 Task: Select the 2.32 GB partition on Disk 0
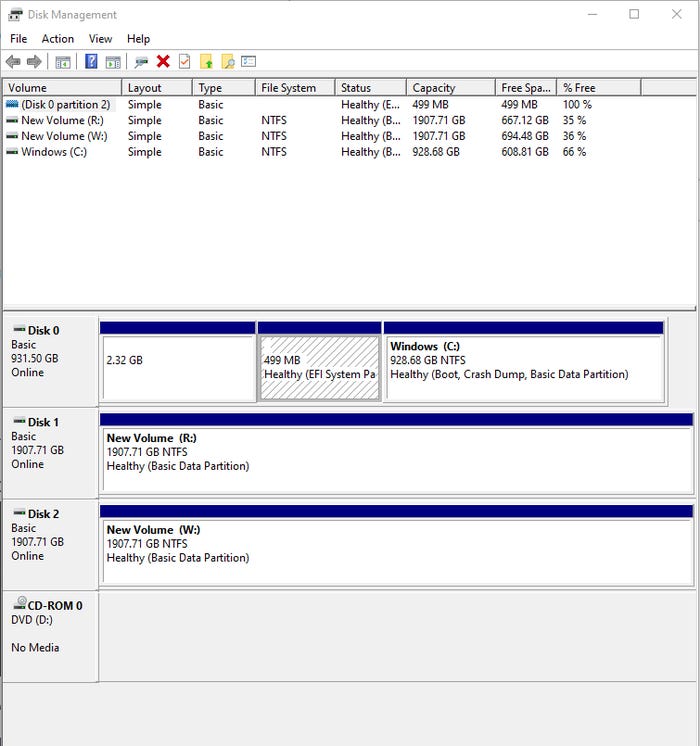tap(178, 362)
